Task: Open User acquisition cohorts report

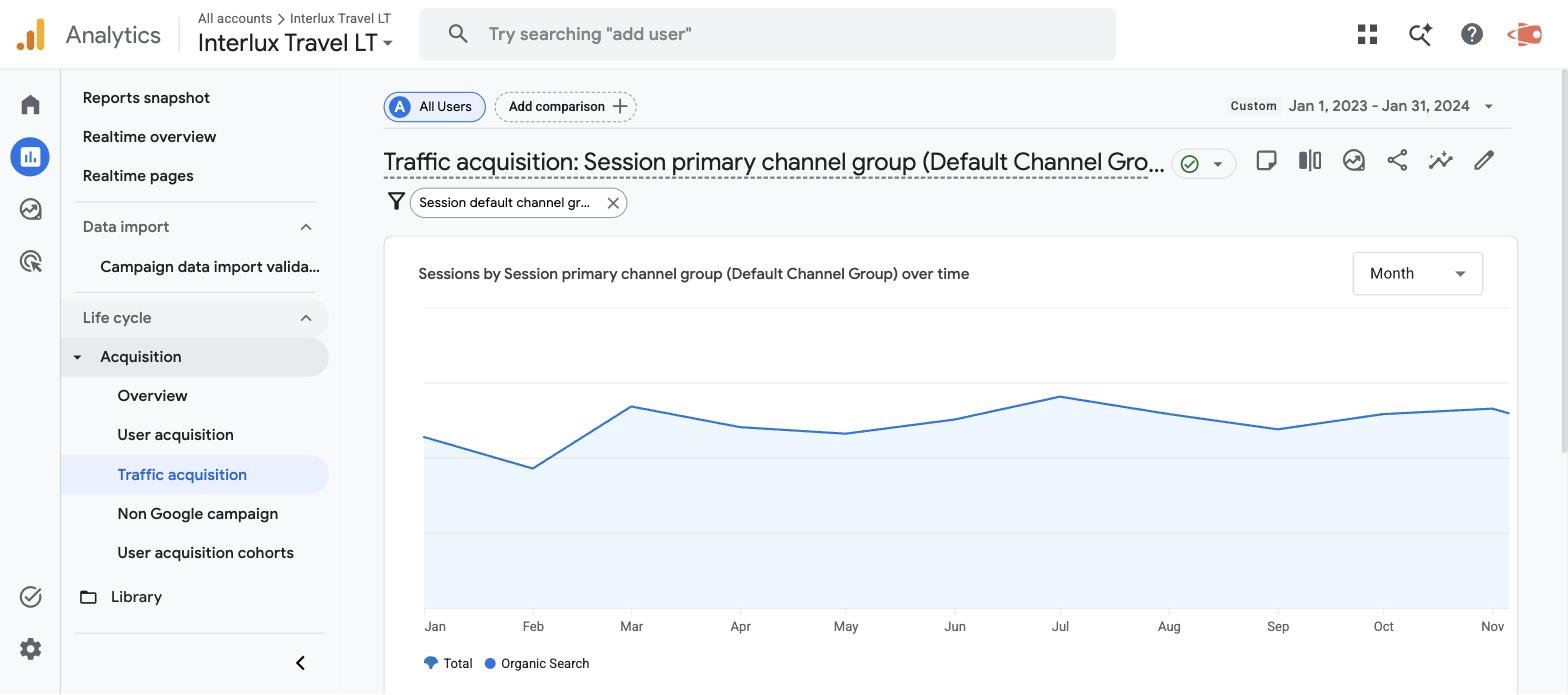Action: pos(205,553)
